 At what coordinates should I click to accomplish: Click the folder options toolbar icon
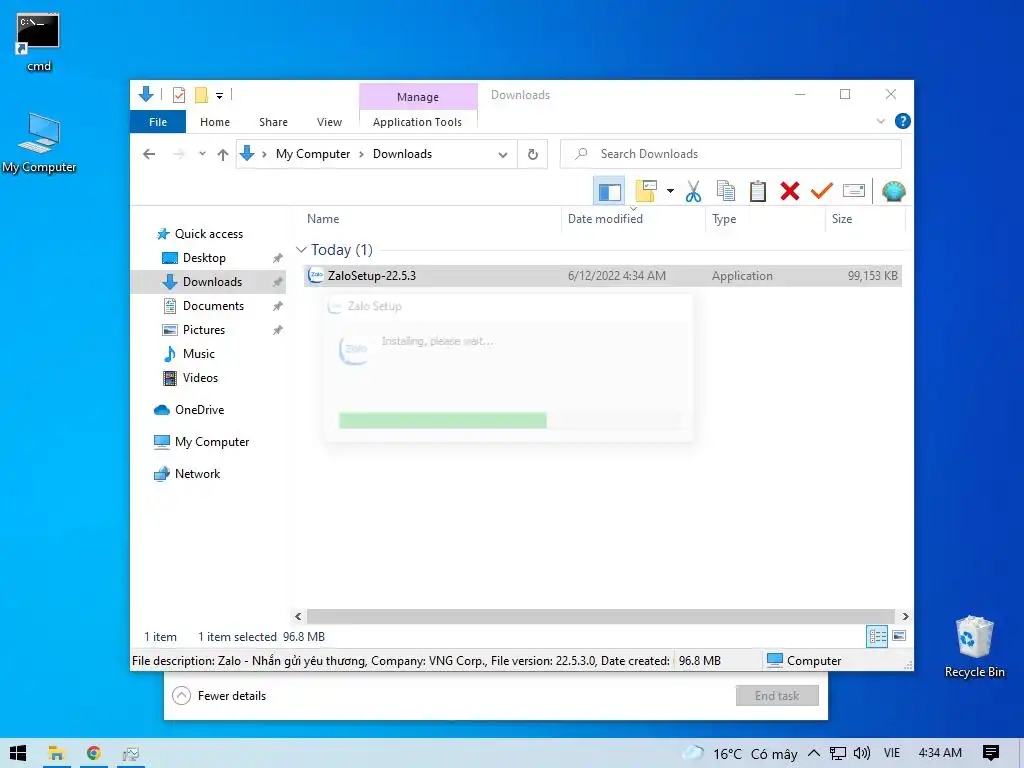tap(646, 191)
